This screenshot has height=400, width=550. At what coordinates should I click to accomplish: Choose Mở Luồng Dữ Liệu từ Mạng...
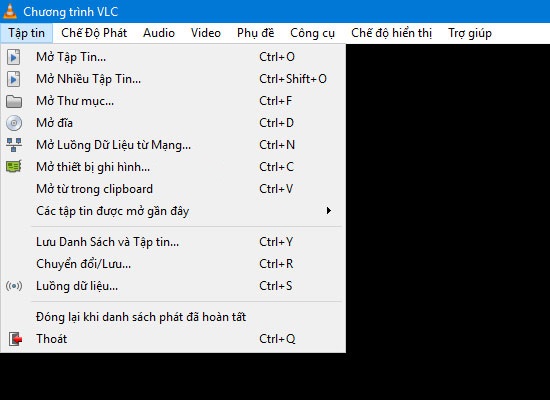(x=173, y=145)
